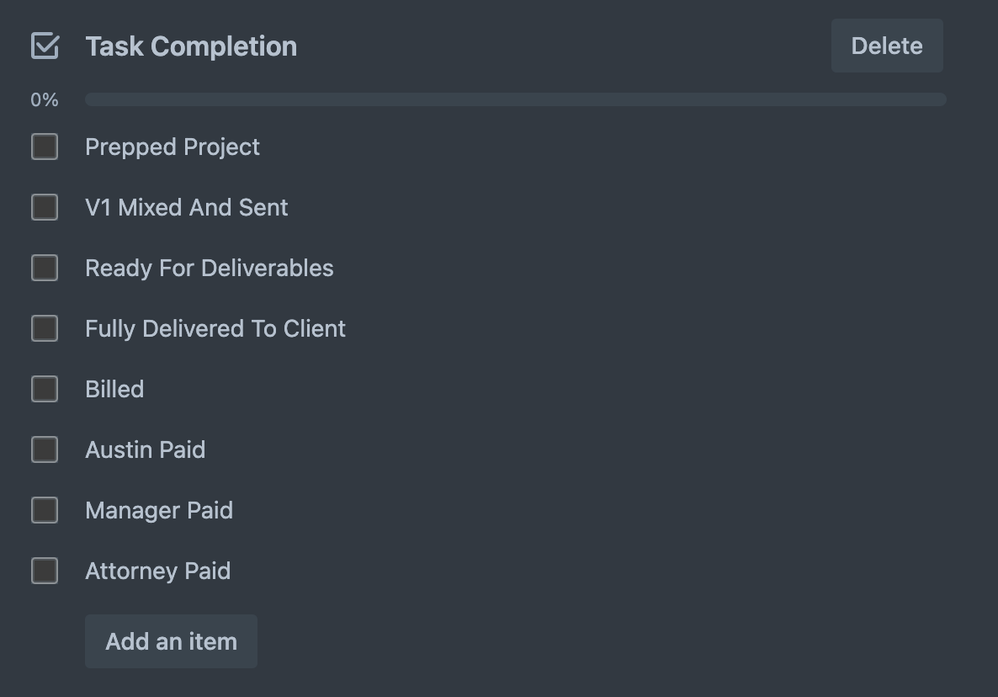This screenshot has height=697, width=998.
Task: Check the Austin Paid box
Action: 45,450
